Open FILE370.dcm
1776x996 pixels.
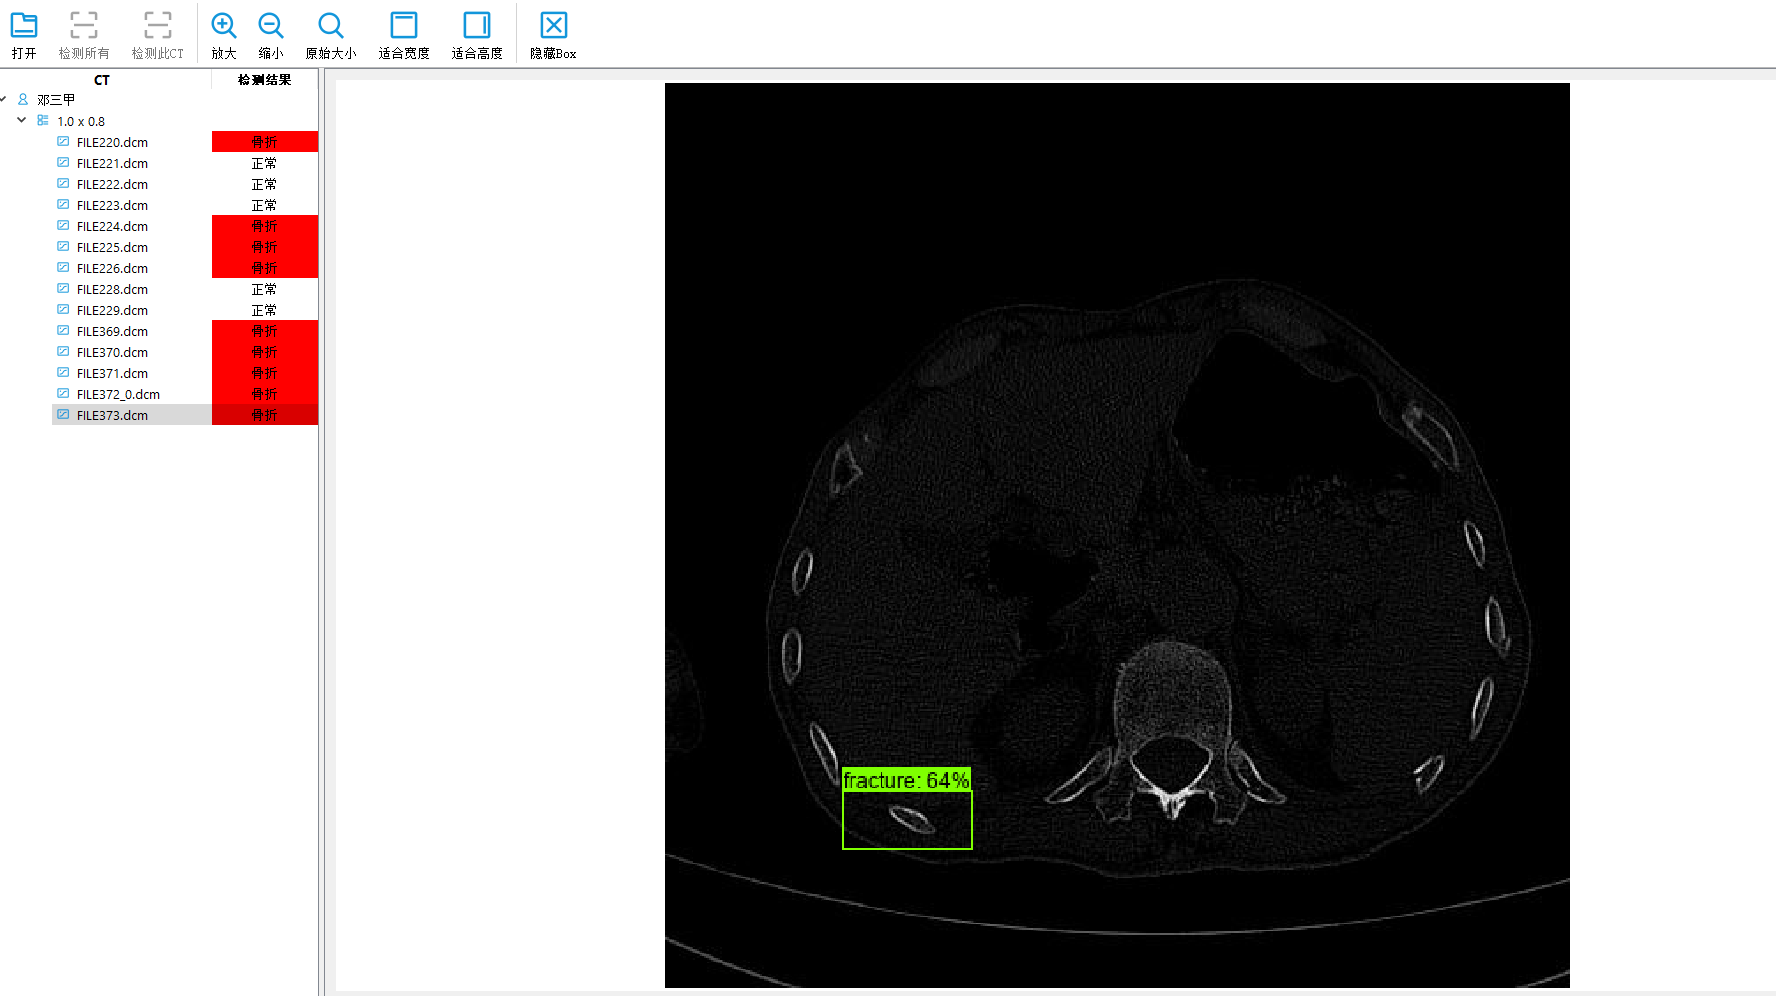(x=112, y=352)
